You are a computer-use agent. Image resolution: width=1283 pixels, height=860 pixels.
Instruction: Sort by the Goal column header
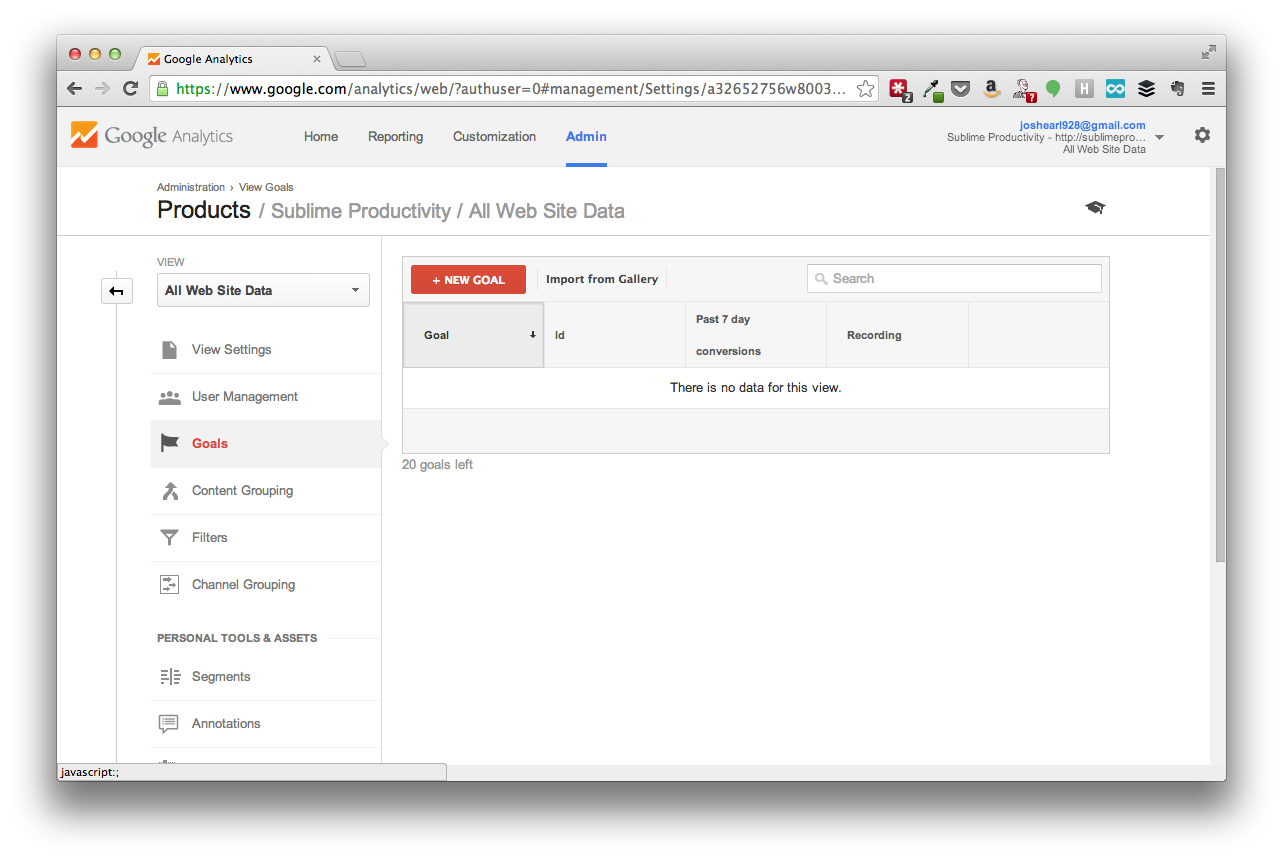pyautogui.click(x=473, y=335)
